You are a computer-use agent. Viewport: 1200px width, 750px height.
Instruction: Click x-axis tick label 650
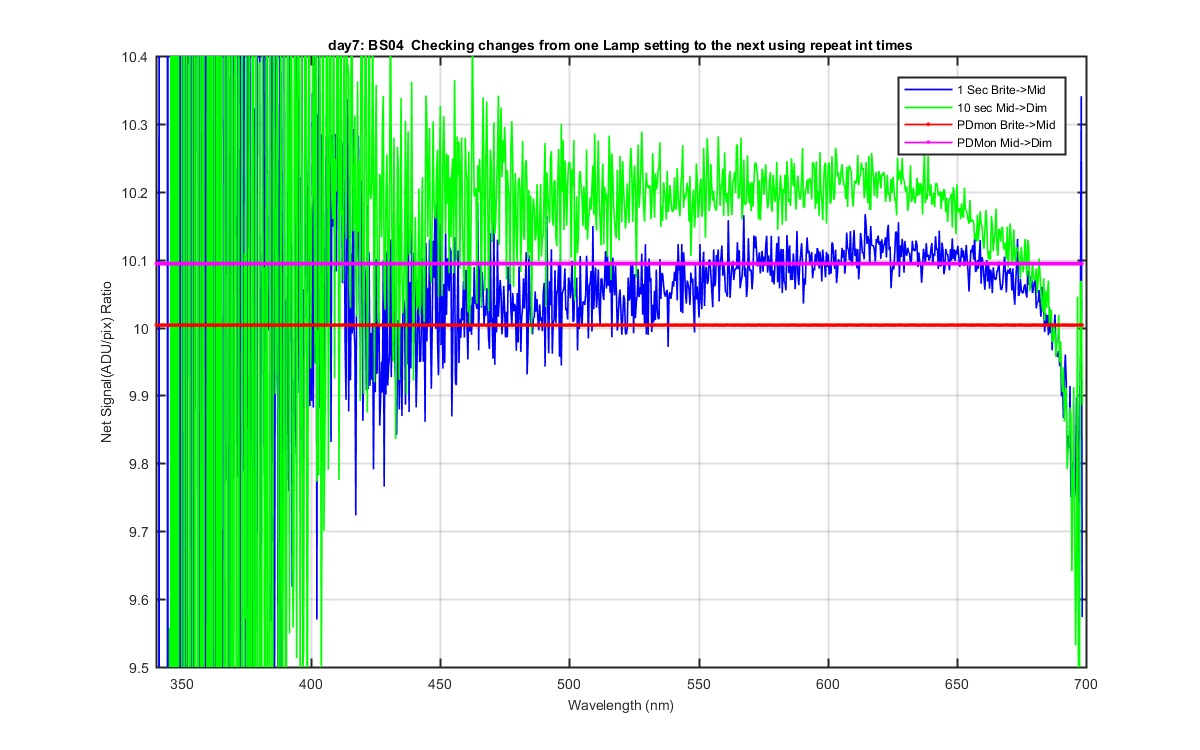click(x=957, y=683)
